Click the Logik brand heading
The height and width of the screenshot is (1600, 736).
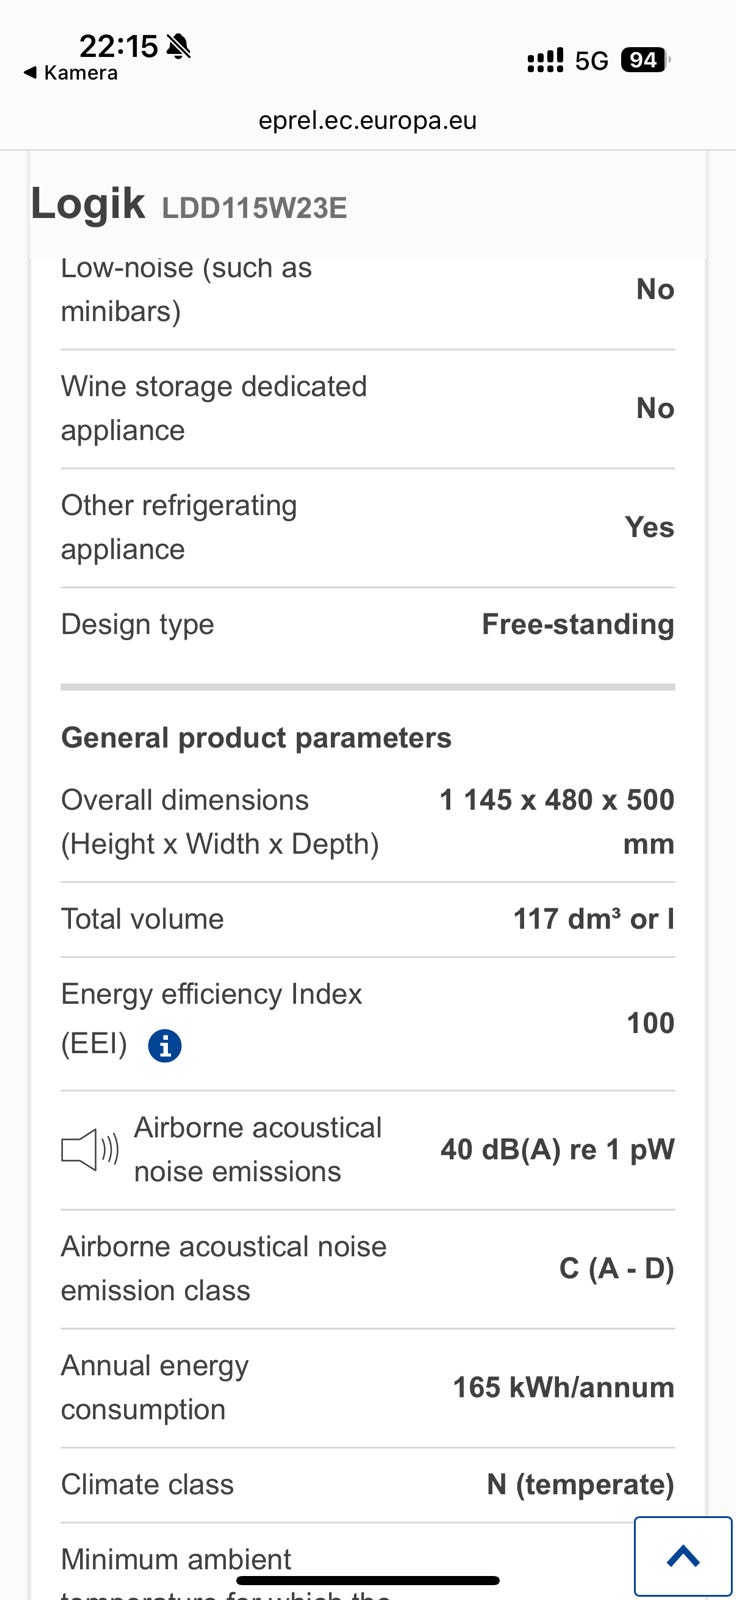pyautogui.click(x=88, y=203)
